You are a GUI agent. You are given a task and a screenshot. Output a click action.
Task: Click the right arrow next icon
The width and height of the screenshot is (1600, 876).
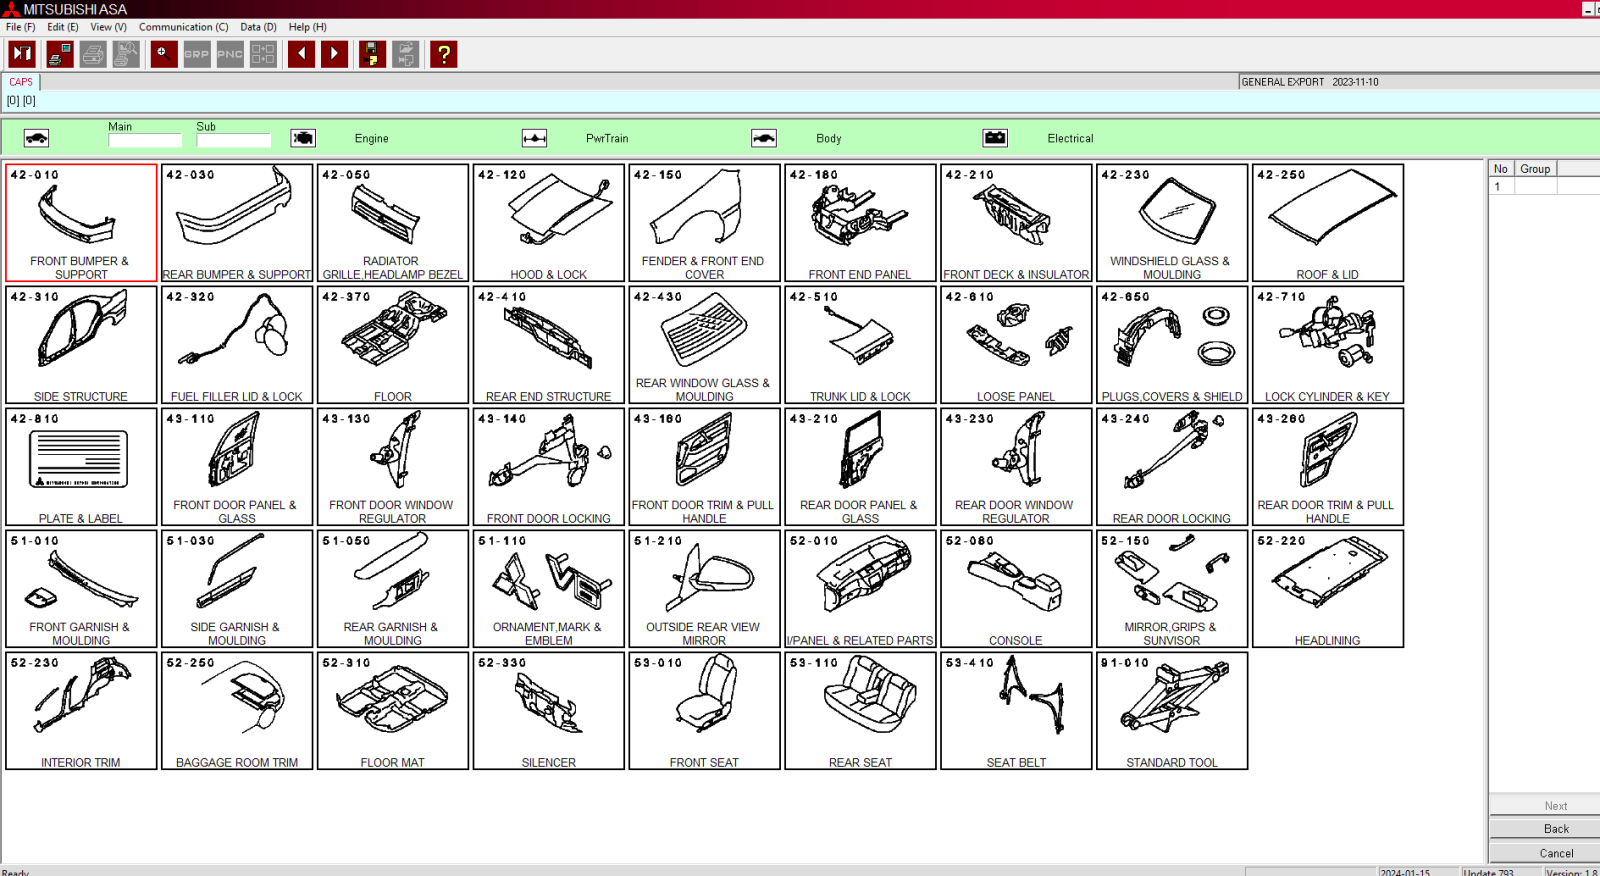click(x=334, y=54)
